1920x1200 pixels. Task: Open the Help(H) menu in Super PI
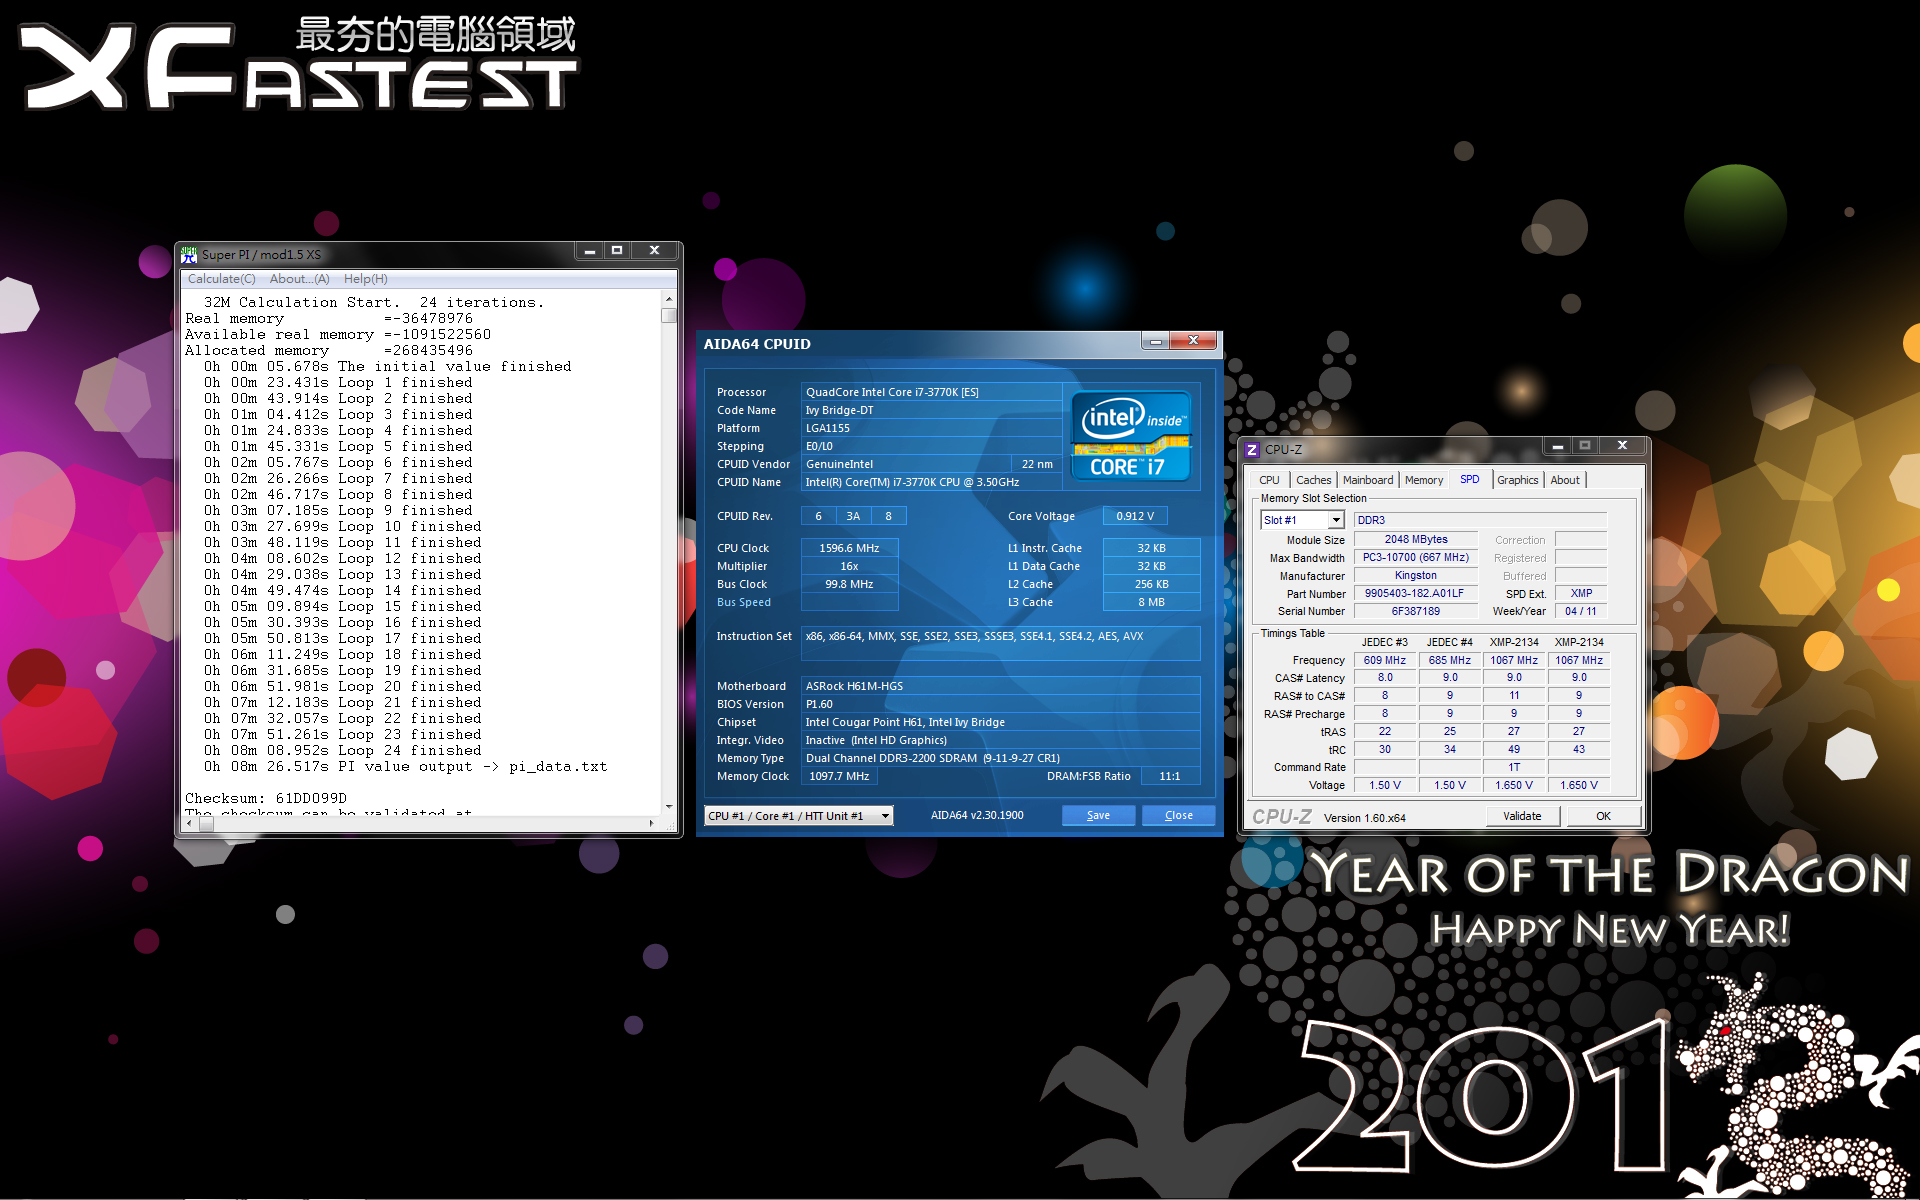365,279
